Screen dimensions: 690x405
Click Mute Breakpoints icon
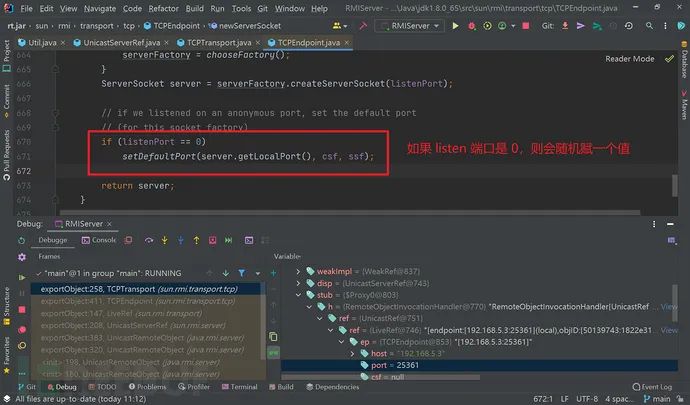pos(22,346)
